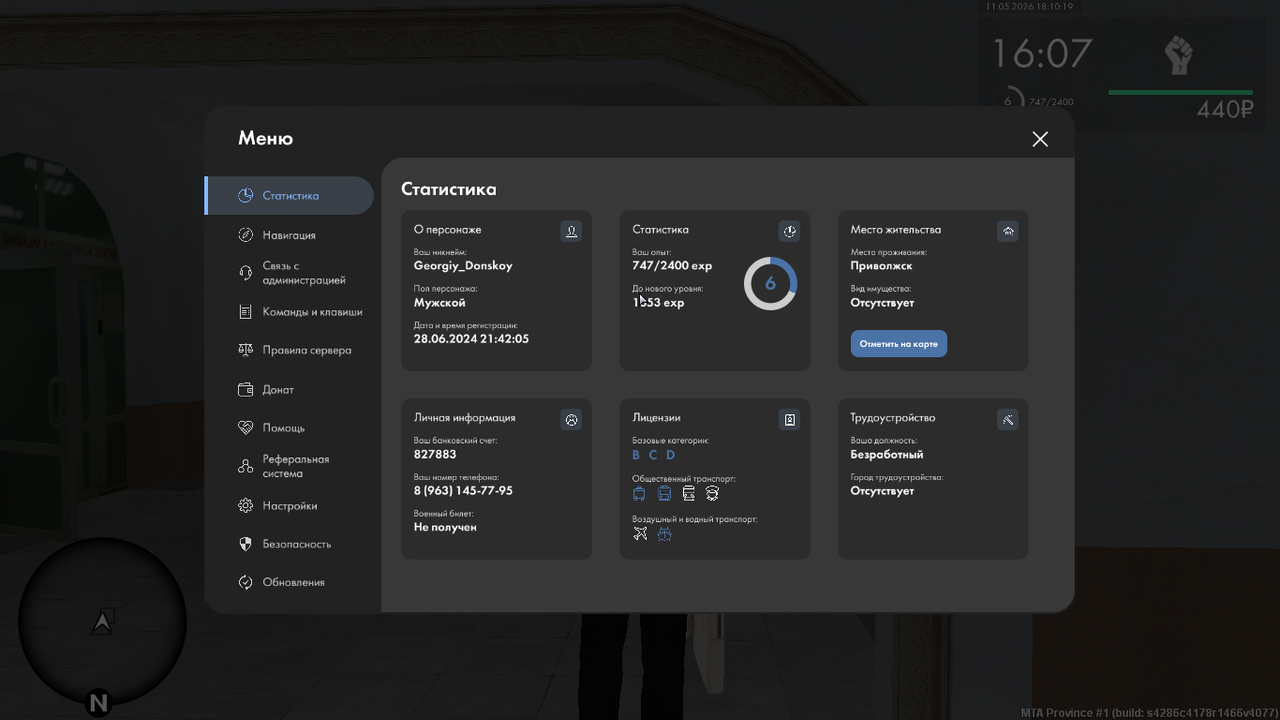The height and width of the screenshot is (720, 1280).
Task: Click the blue bus license icon
Action: tap(664, 494)
